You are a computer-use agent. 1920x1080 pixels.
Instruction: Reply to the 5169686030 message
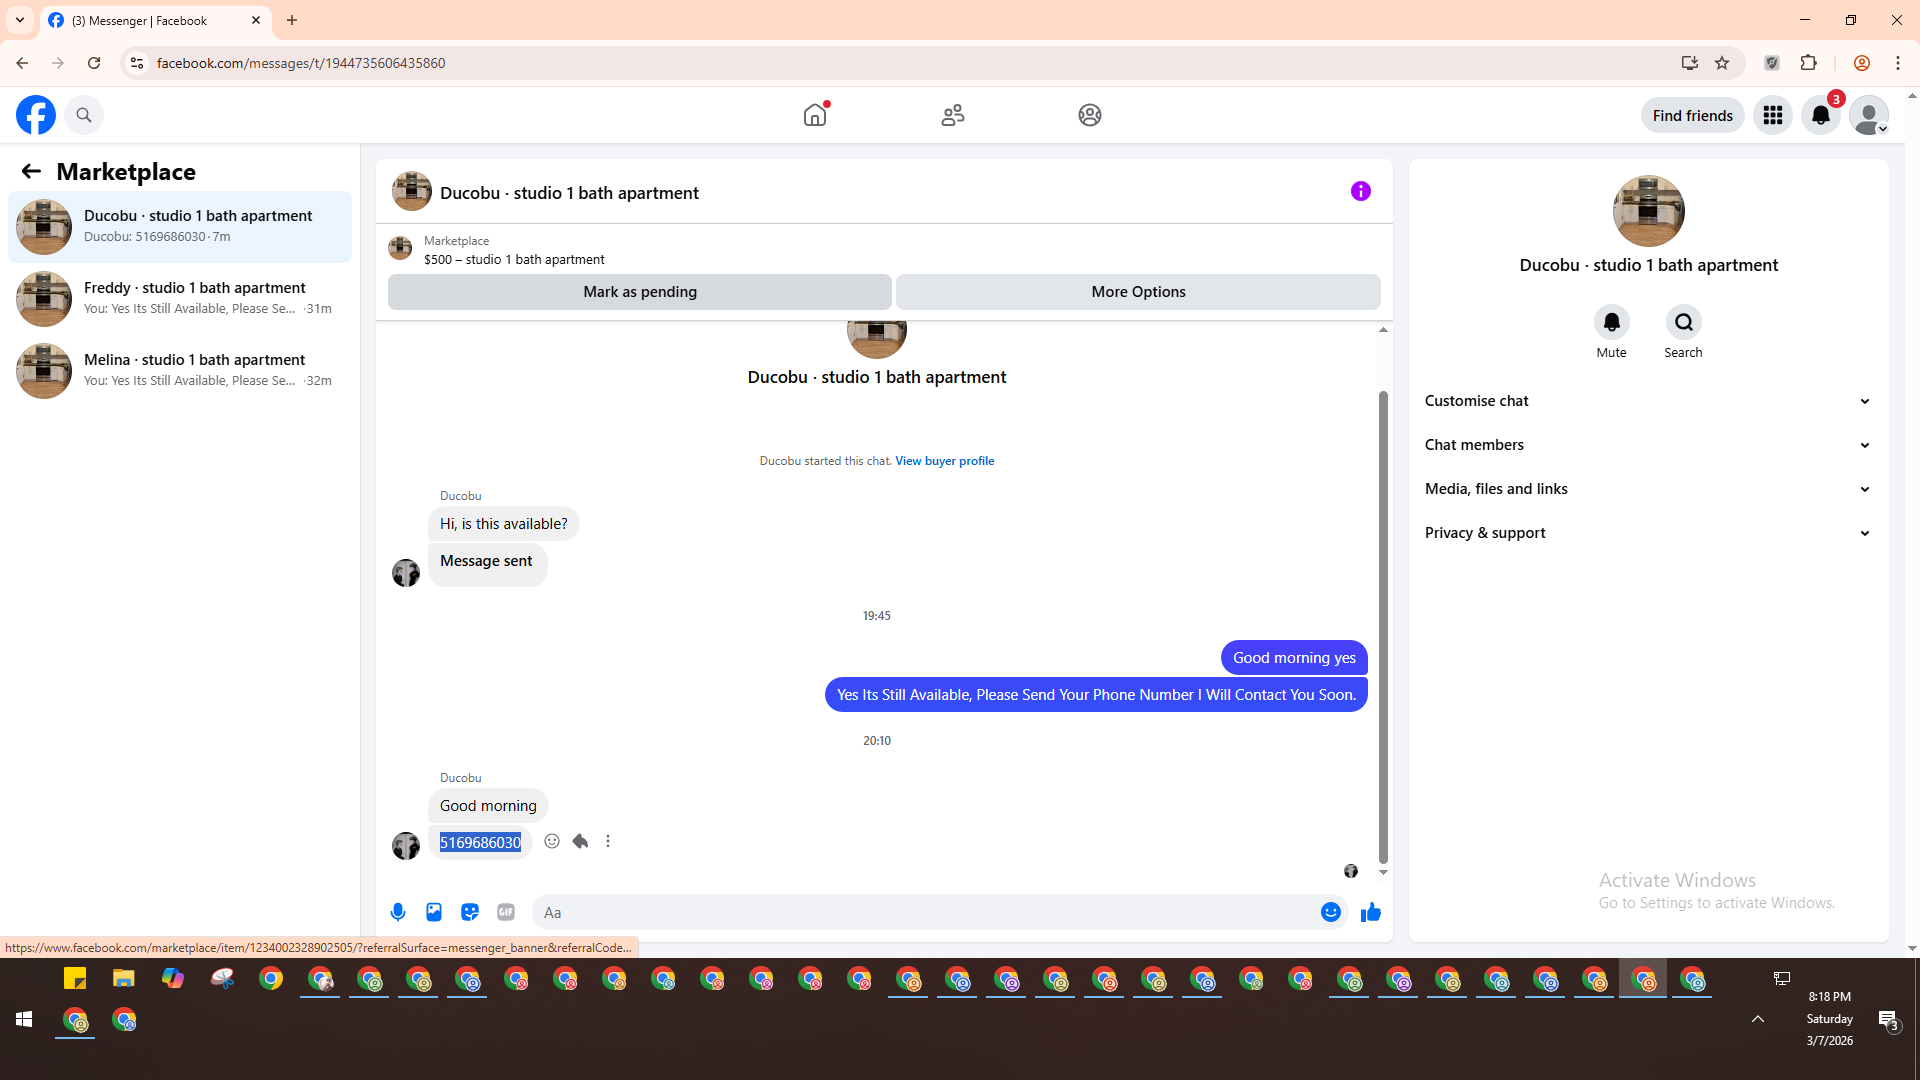(580, 841)
